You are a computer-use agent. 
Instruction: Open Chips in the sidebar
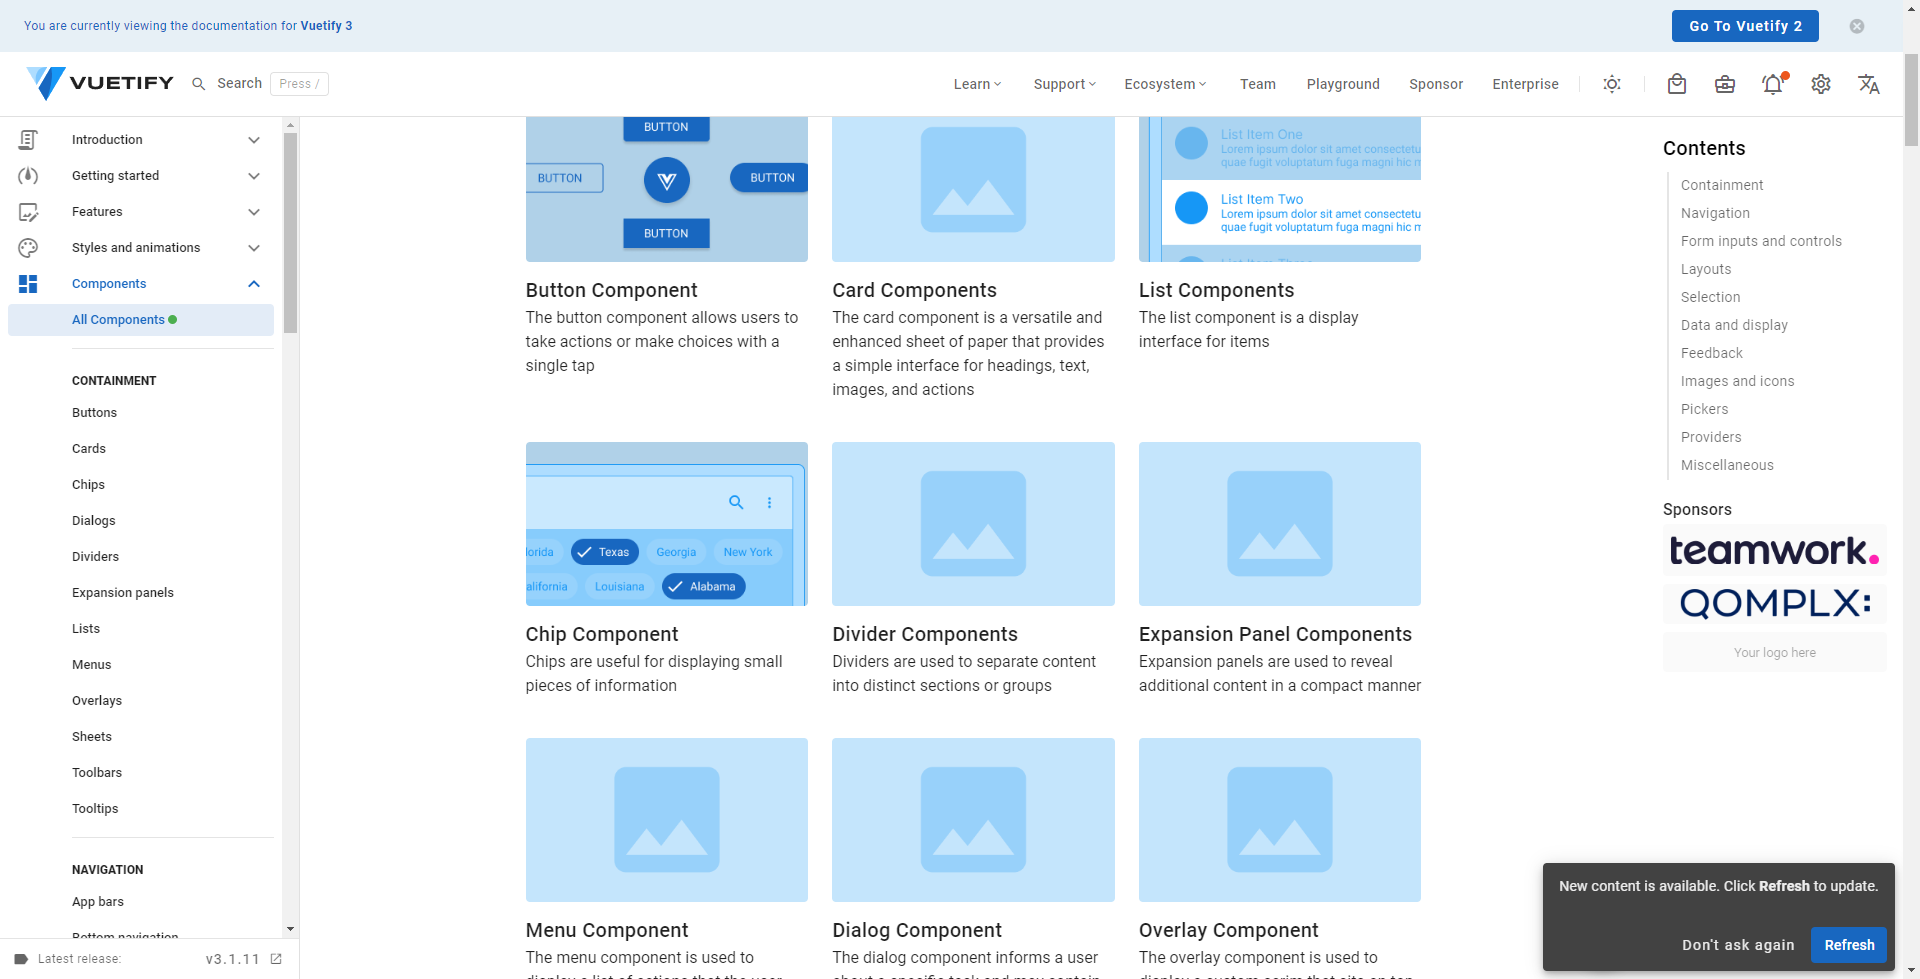(x=88, y=485)
